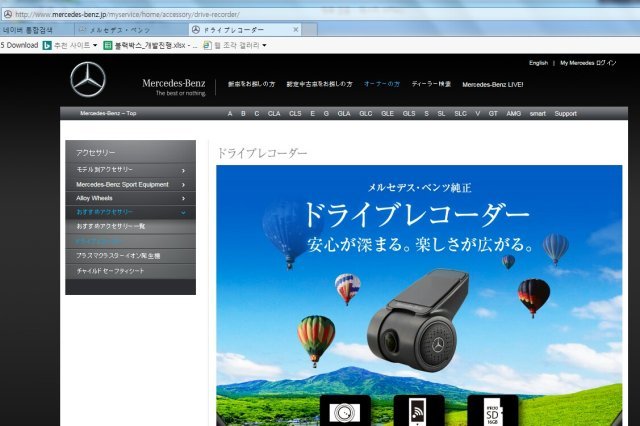
Task: Select the GLA model link
Action: coord(344,113)
